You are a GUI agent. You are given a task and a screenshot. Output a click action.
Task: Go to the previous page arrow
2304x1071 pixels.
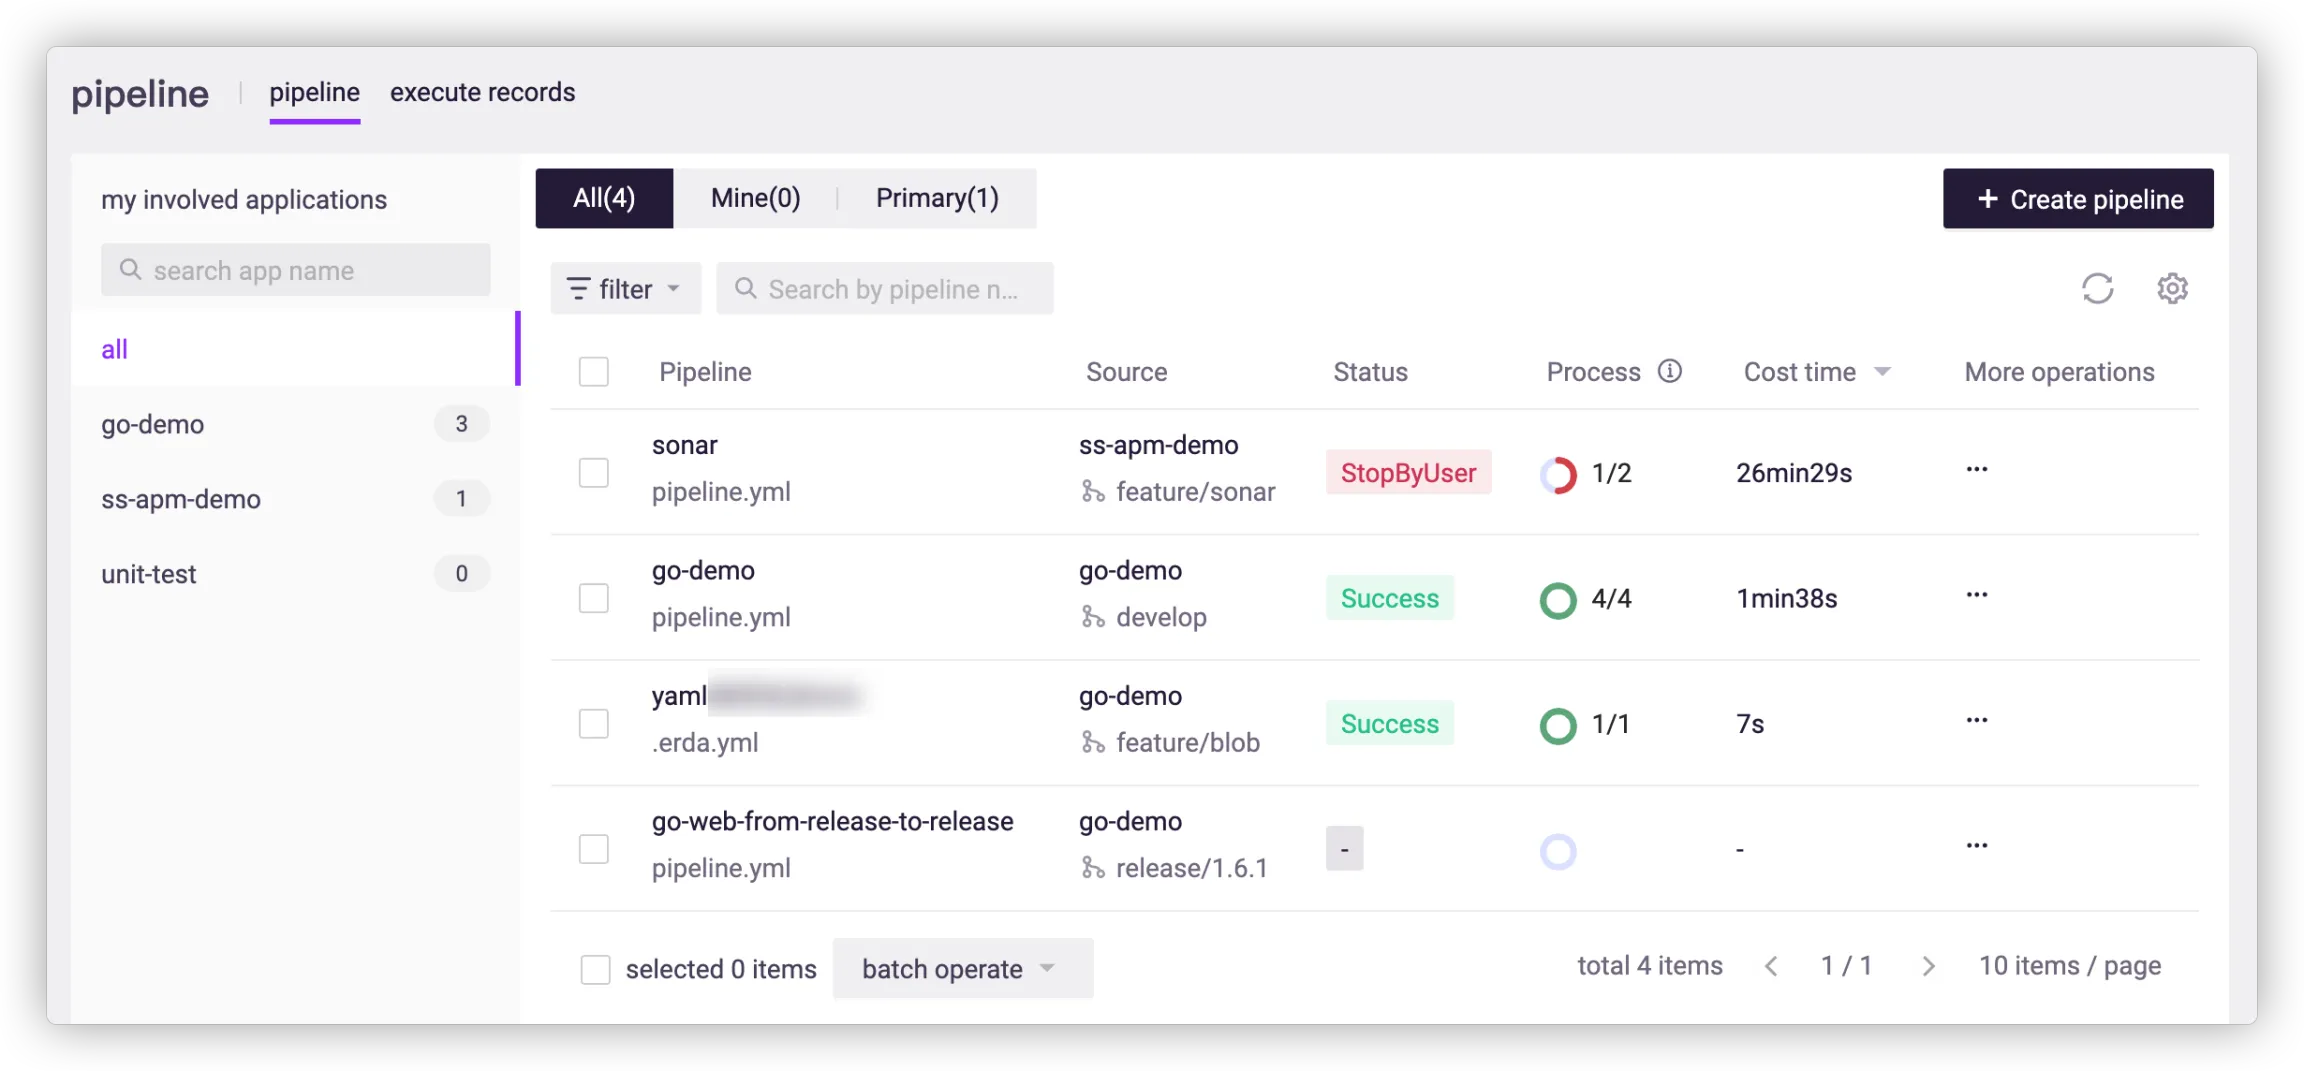tap(1771, 966)
